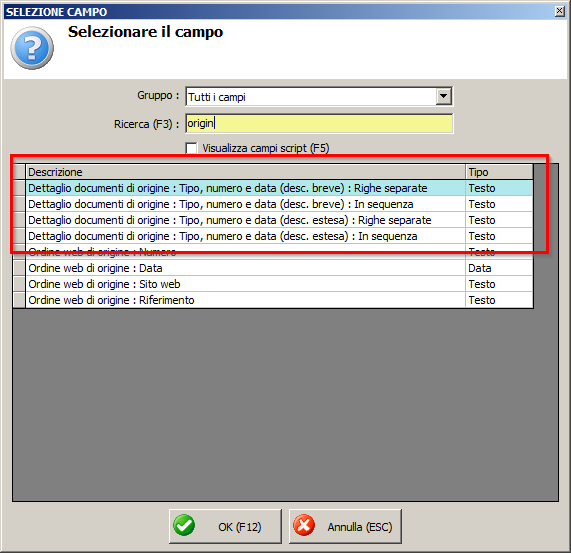Open the Gruppo dropdown arrow
This screenshot has width=571, height=553.
443,96
